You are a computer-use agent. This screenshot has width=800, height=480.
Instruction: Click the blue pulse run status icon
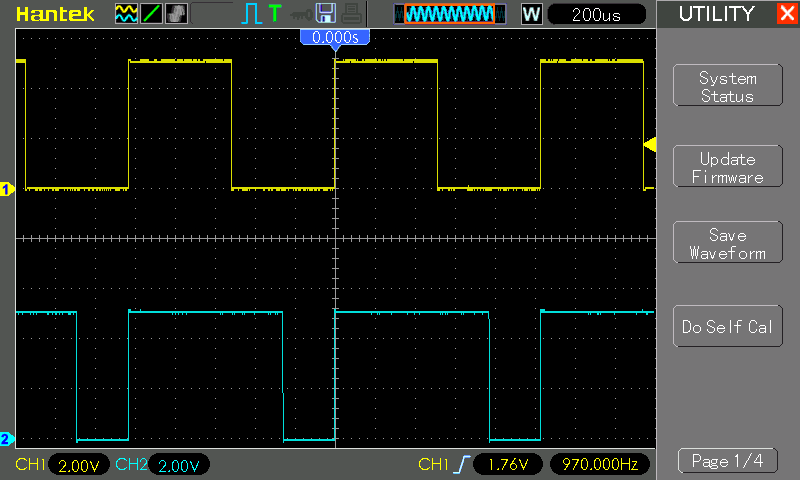coord(251,14)
